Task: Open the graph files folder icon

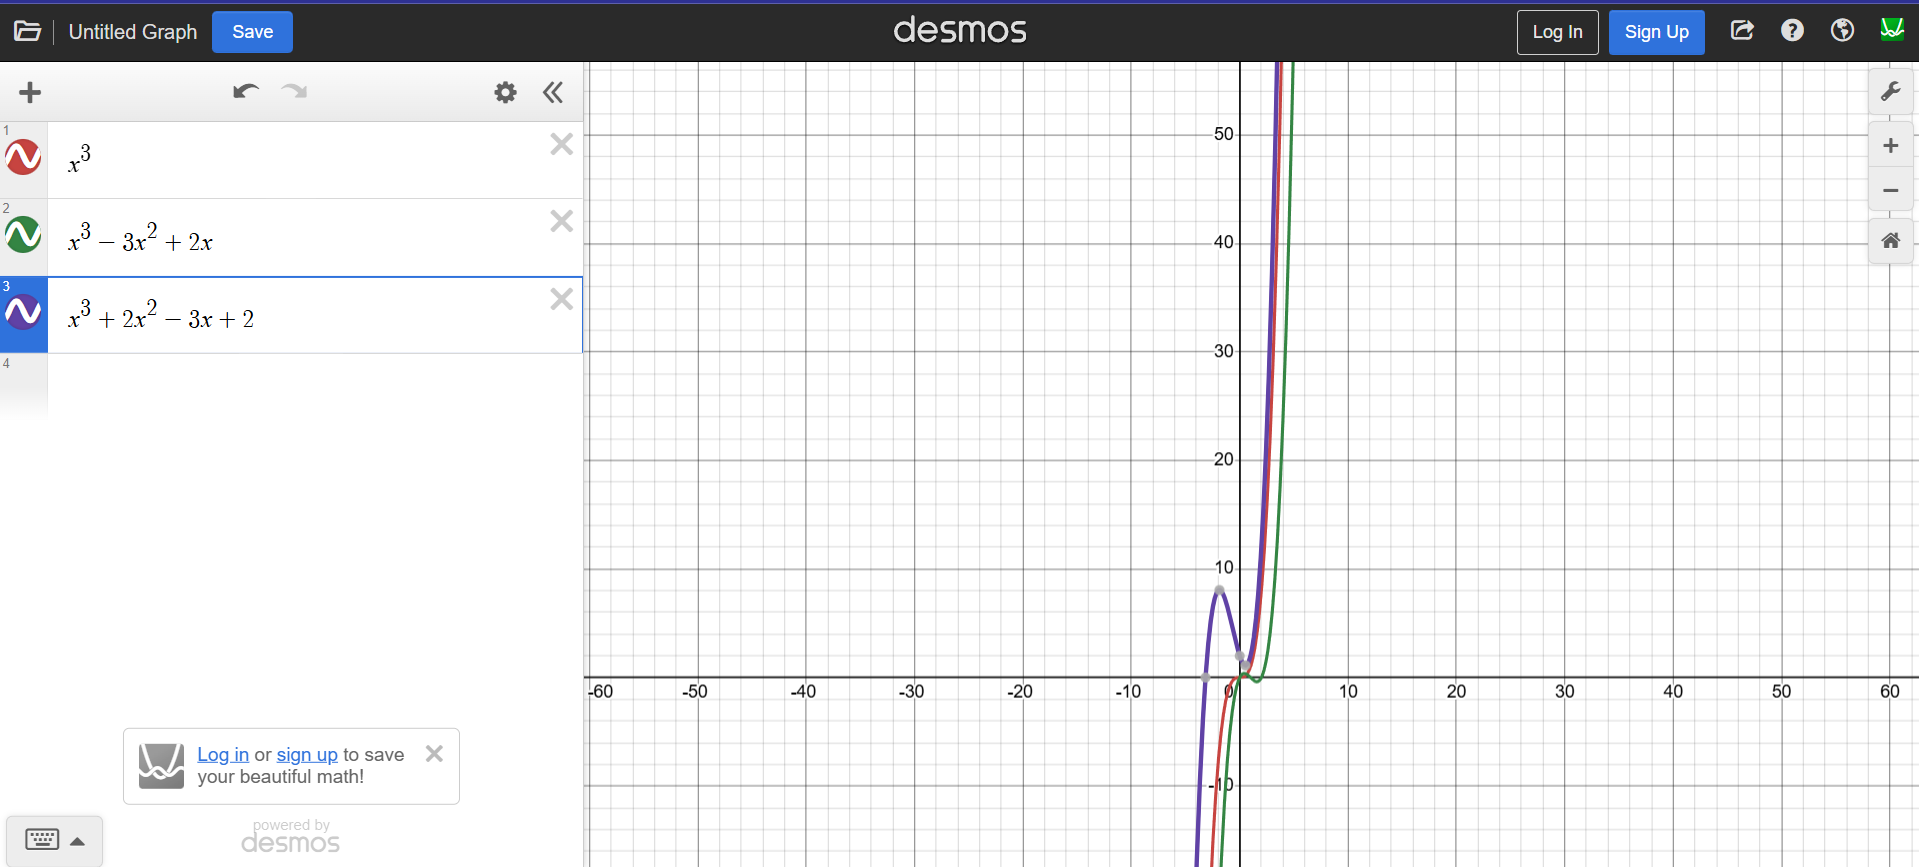Action: pyautogui.click(x=27, y=32)
